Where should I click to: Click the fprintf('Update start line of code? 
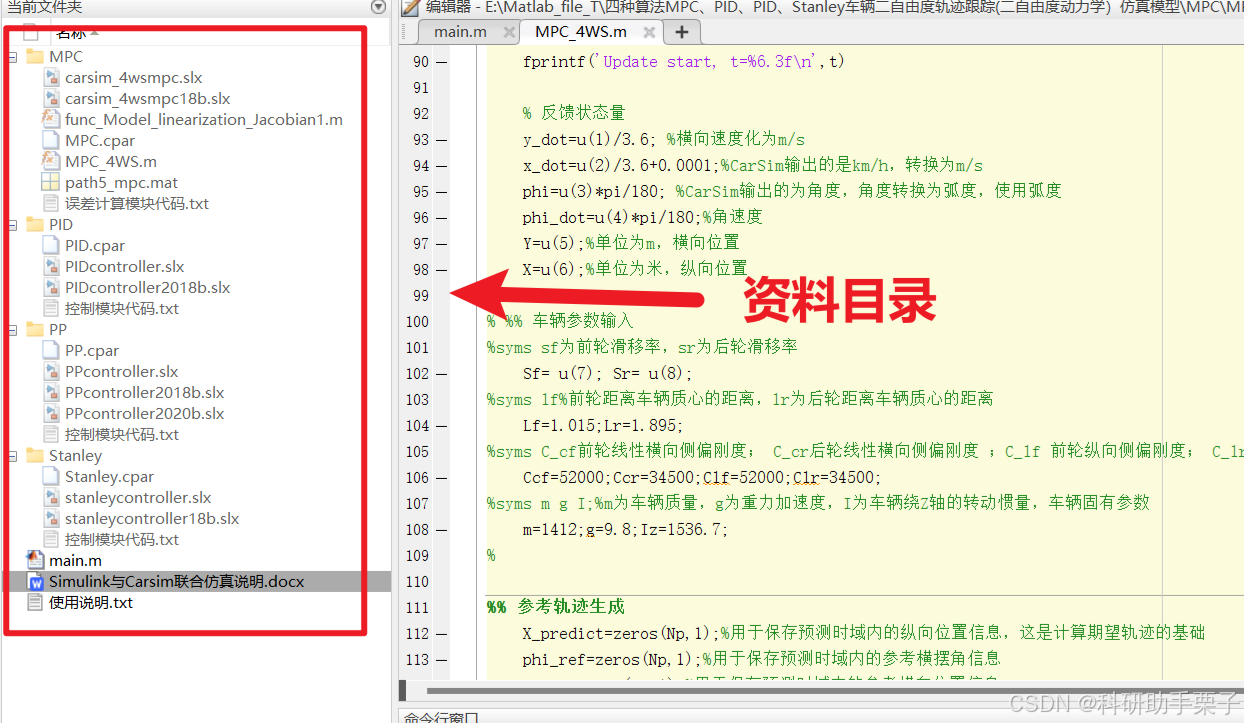point(683,62)
